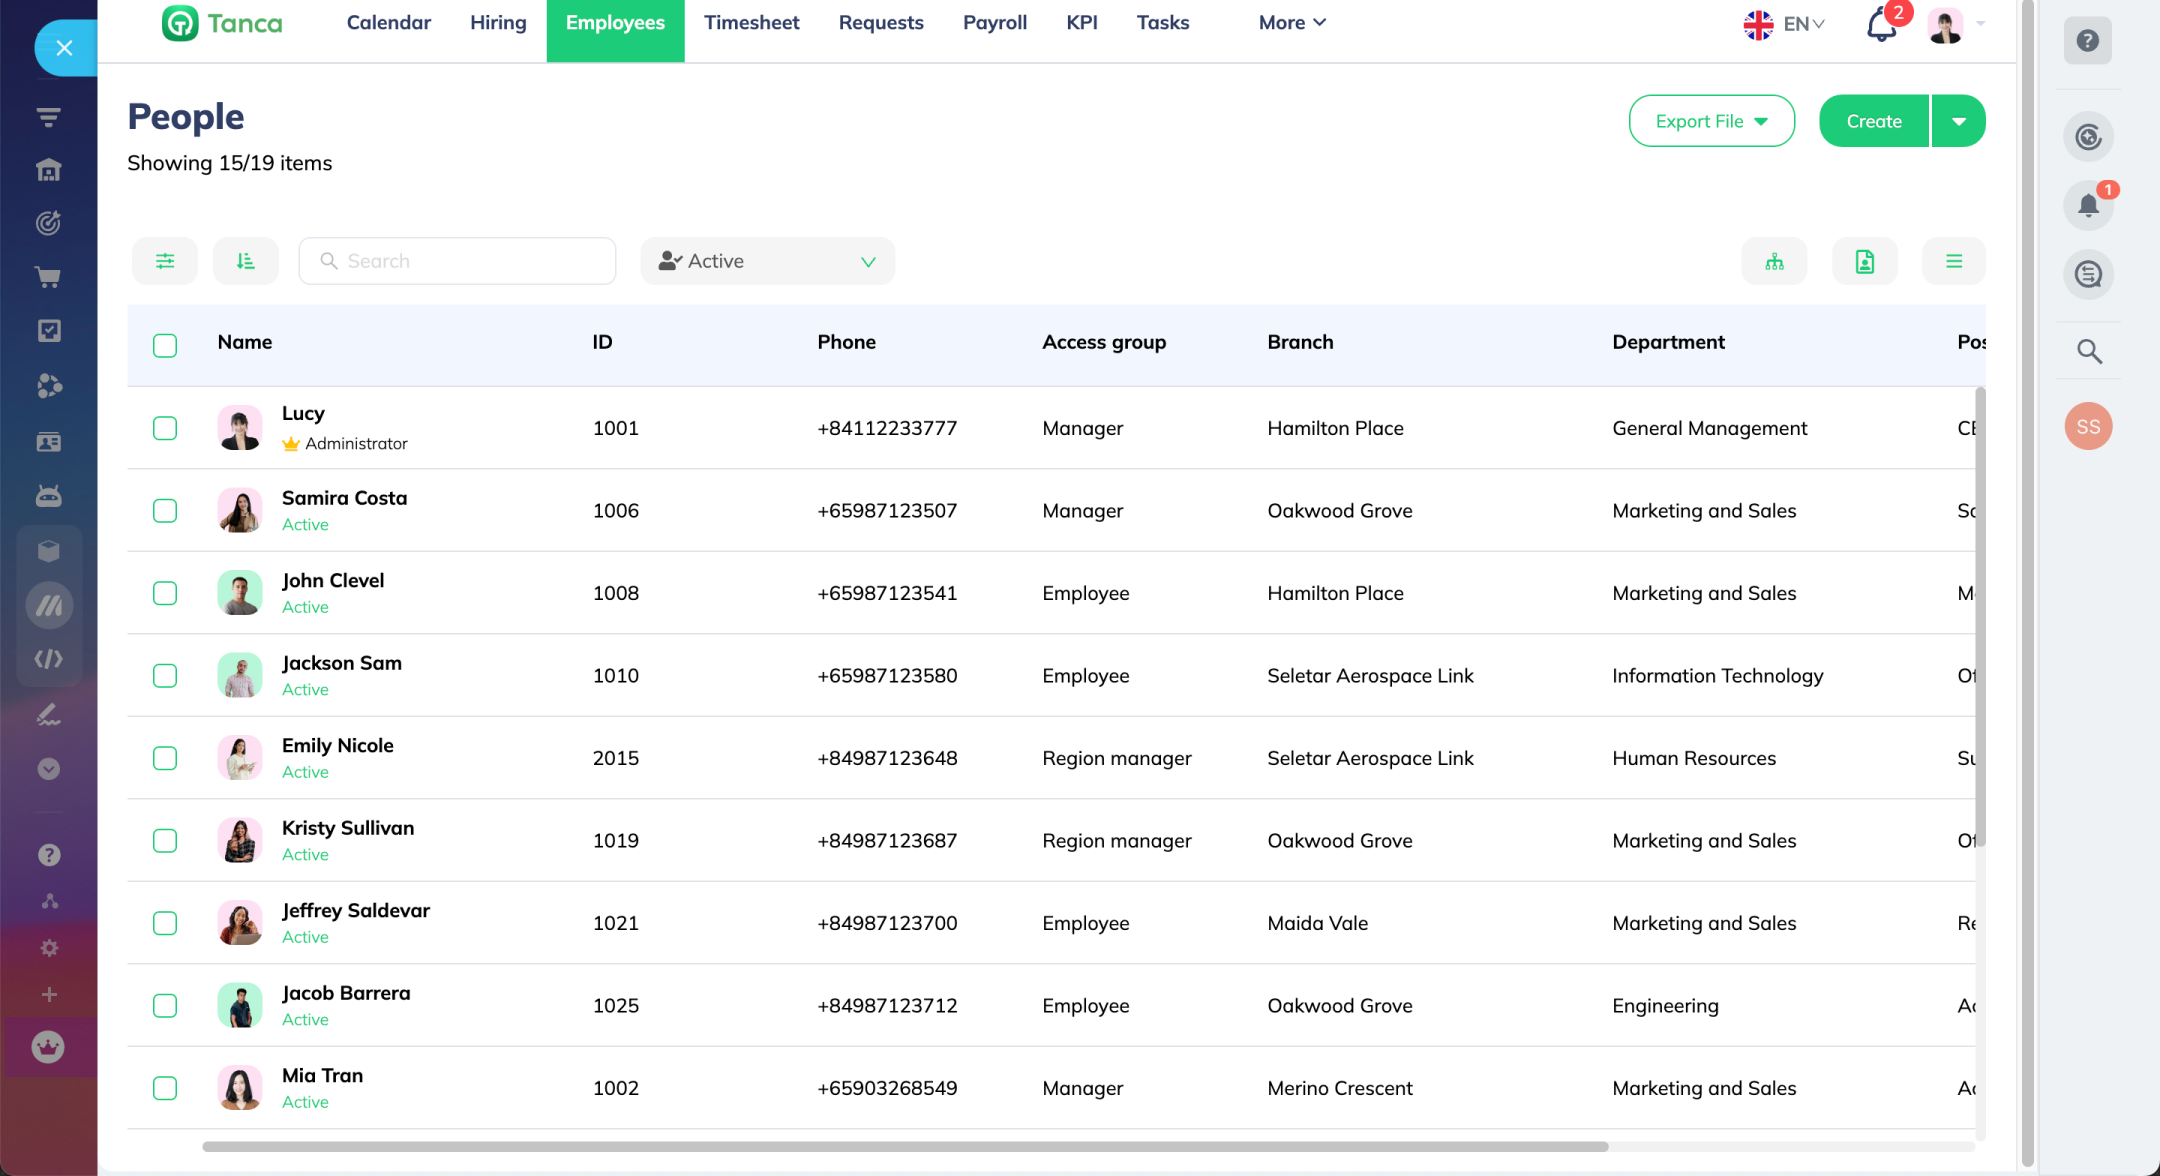Expand the Active status filter dropdown
Screen dimensions: 2160x1176
(x=767, y=261)
